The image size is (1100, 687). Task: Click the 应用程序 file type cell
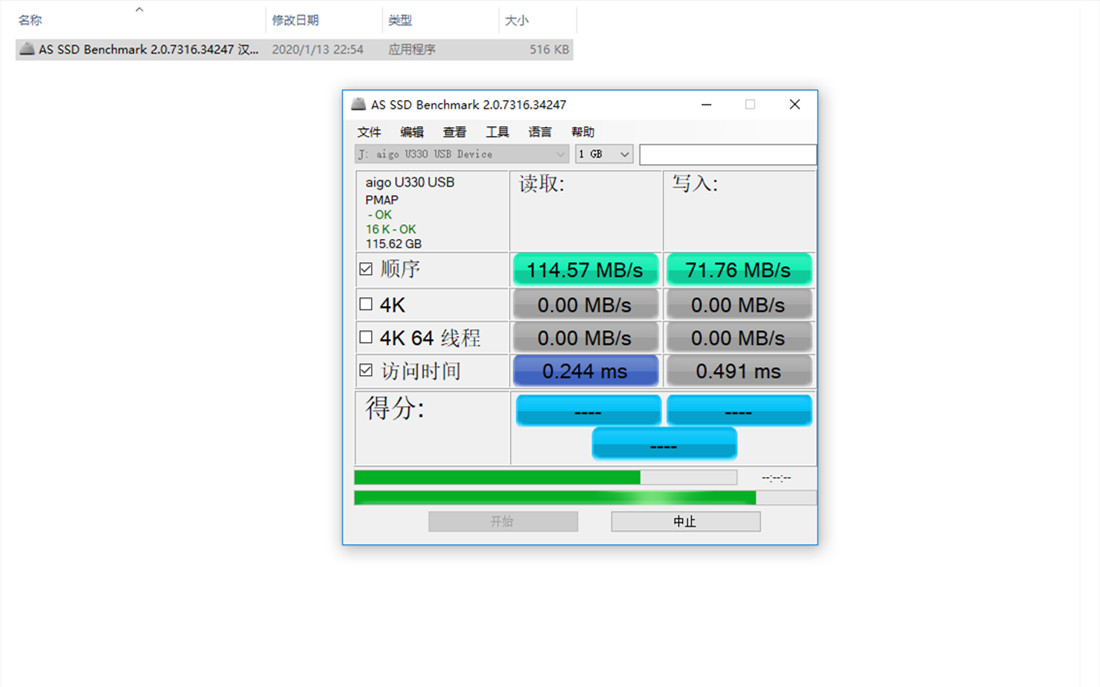pos(412,49)
